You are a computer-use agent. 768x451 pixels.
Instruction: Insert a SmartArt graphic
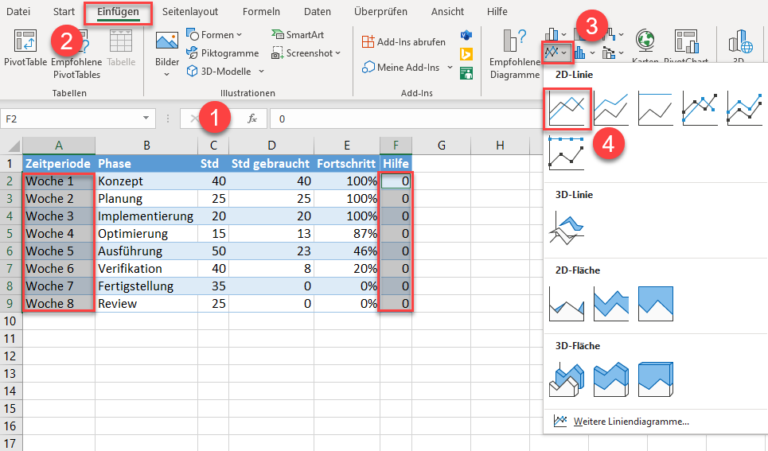point(297,35)
